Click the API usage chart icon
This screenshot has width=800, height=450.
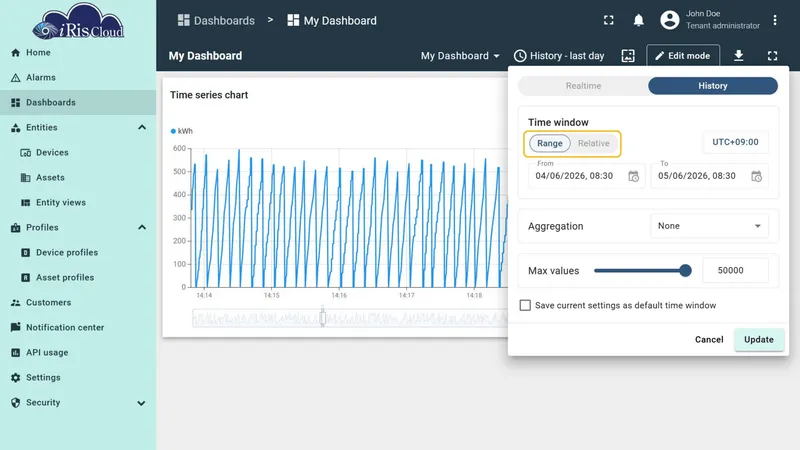click(x=15, y=353)
